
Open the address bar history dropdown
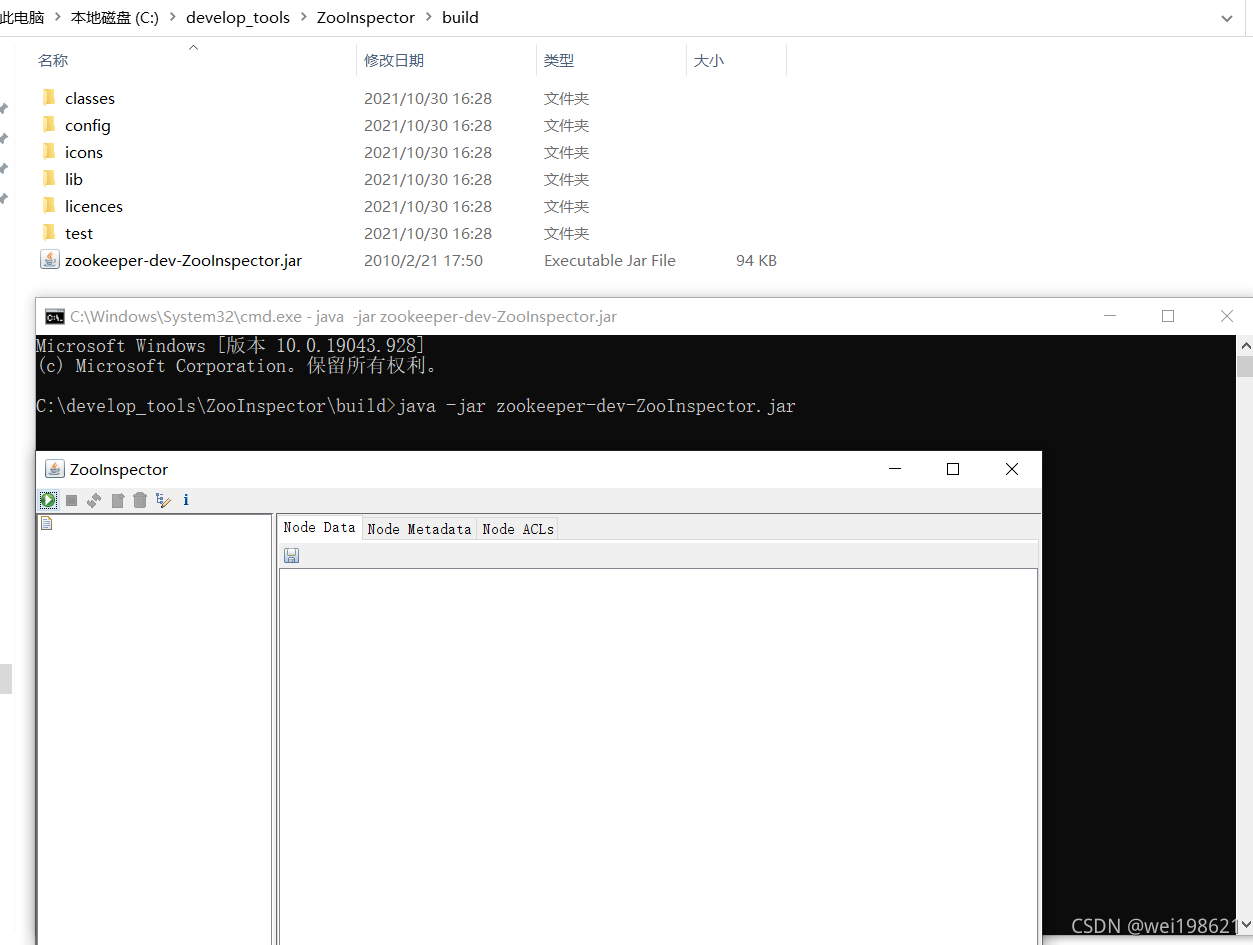coord(1228,18)
